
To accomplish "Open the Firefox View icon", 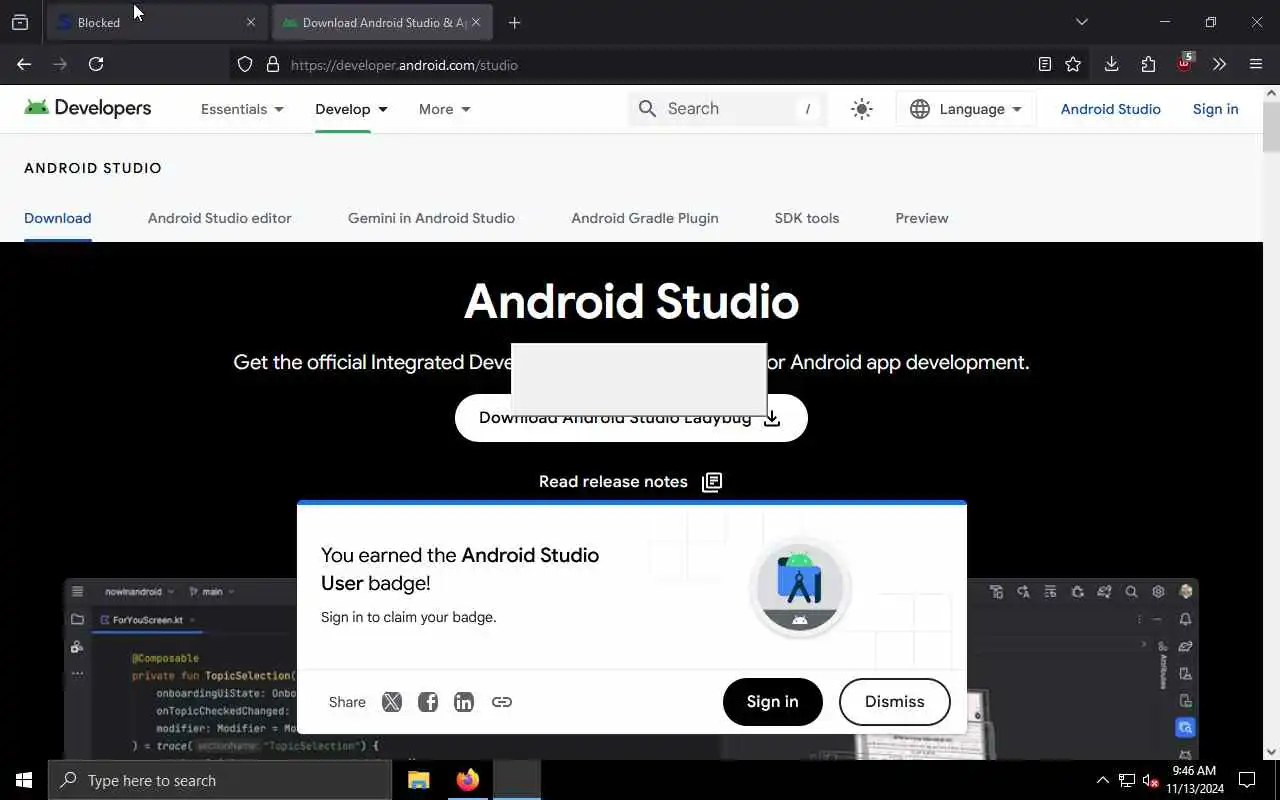I will click(x=20, y=22).
